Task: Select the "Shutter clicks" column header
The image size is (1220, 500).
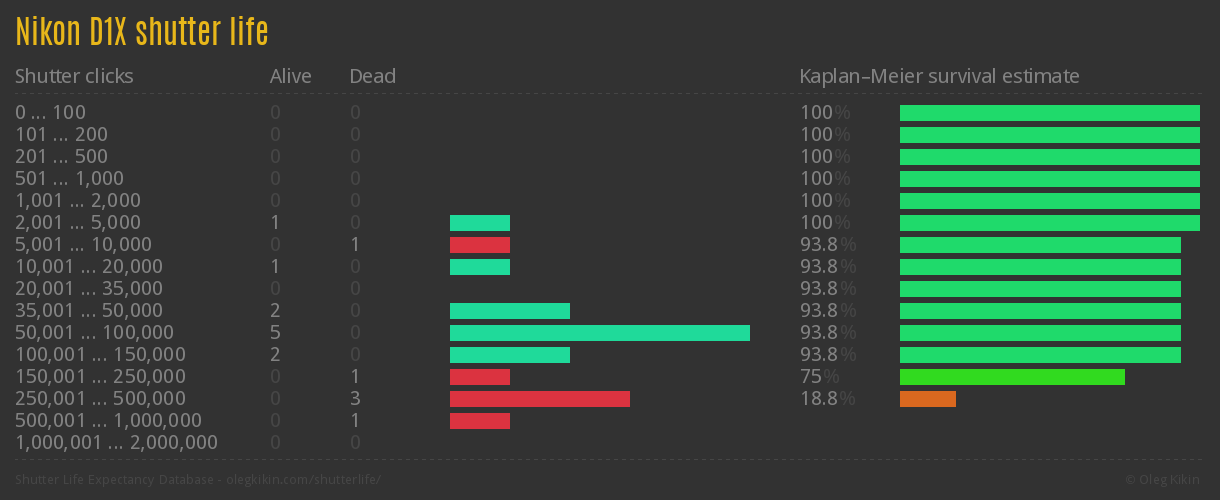Action: point(74,76)
